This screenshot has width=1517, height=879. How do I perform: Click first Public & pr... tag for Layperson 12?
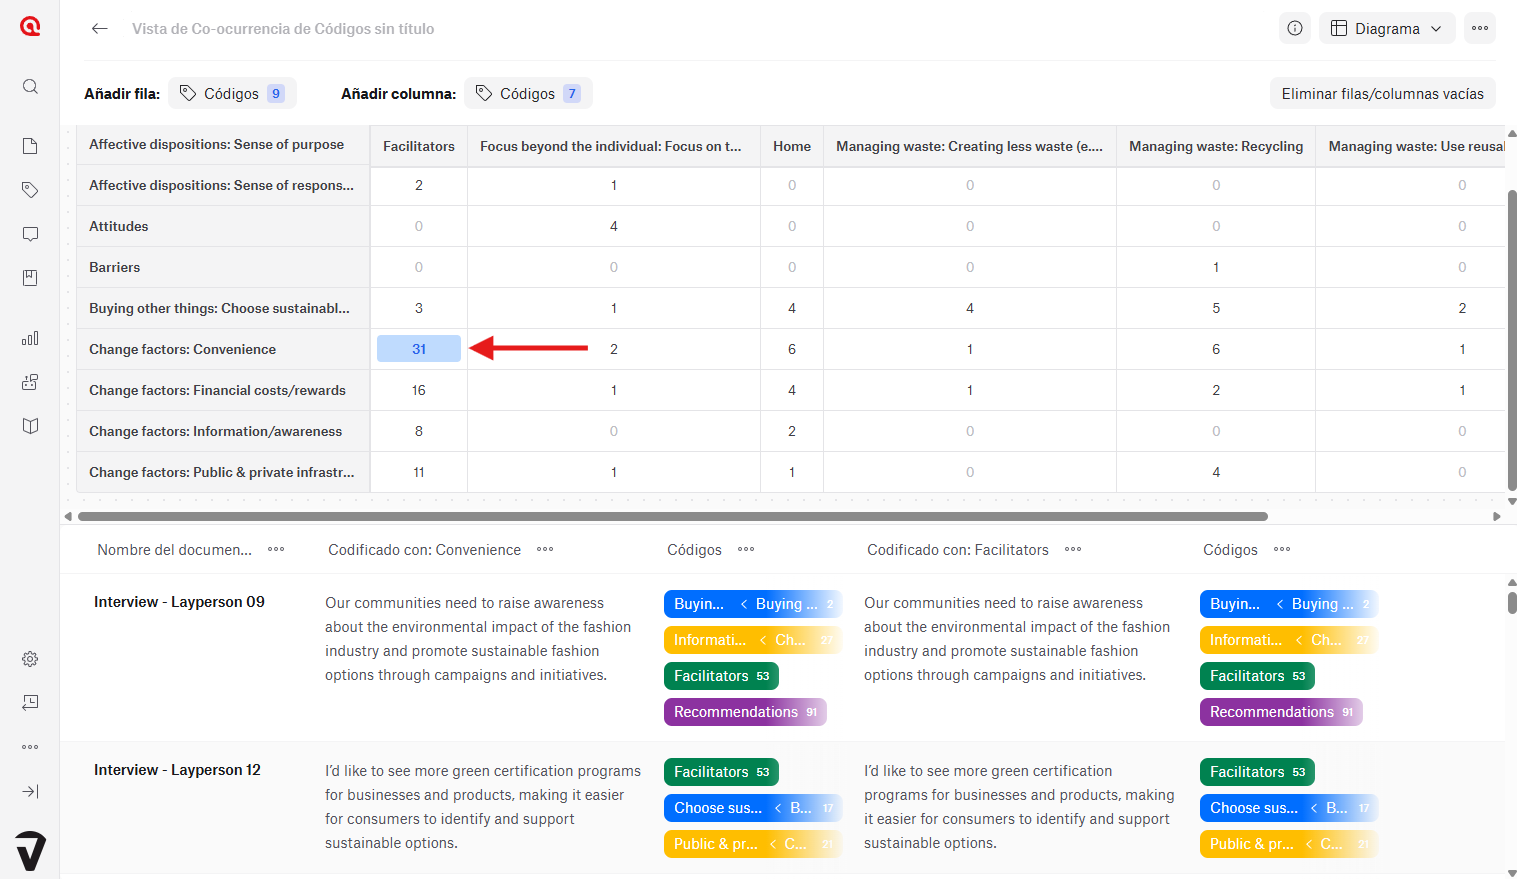coord(752,844)
